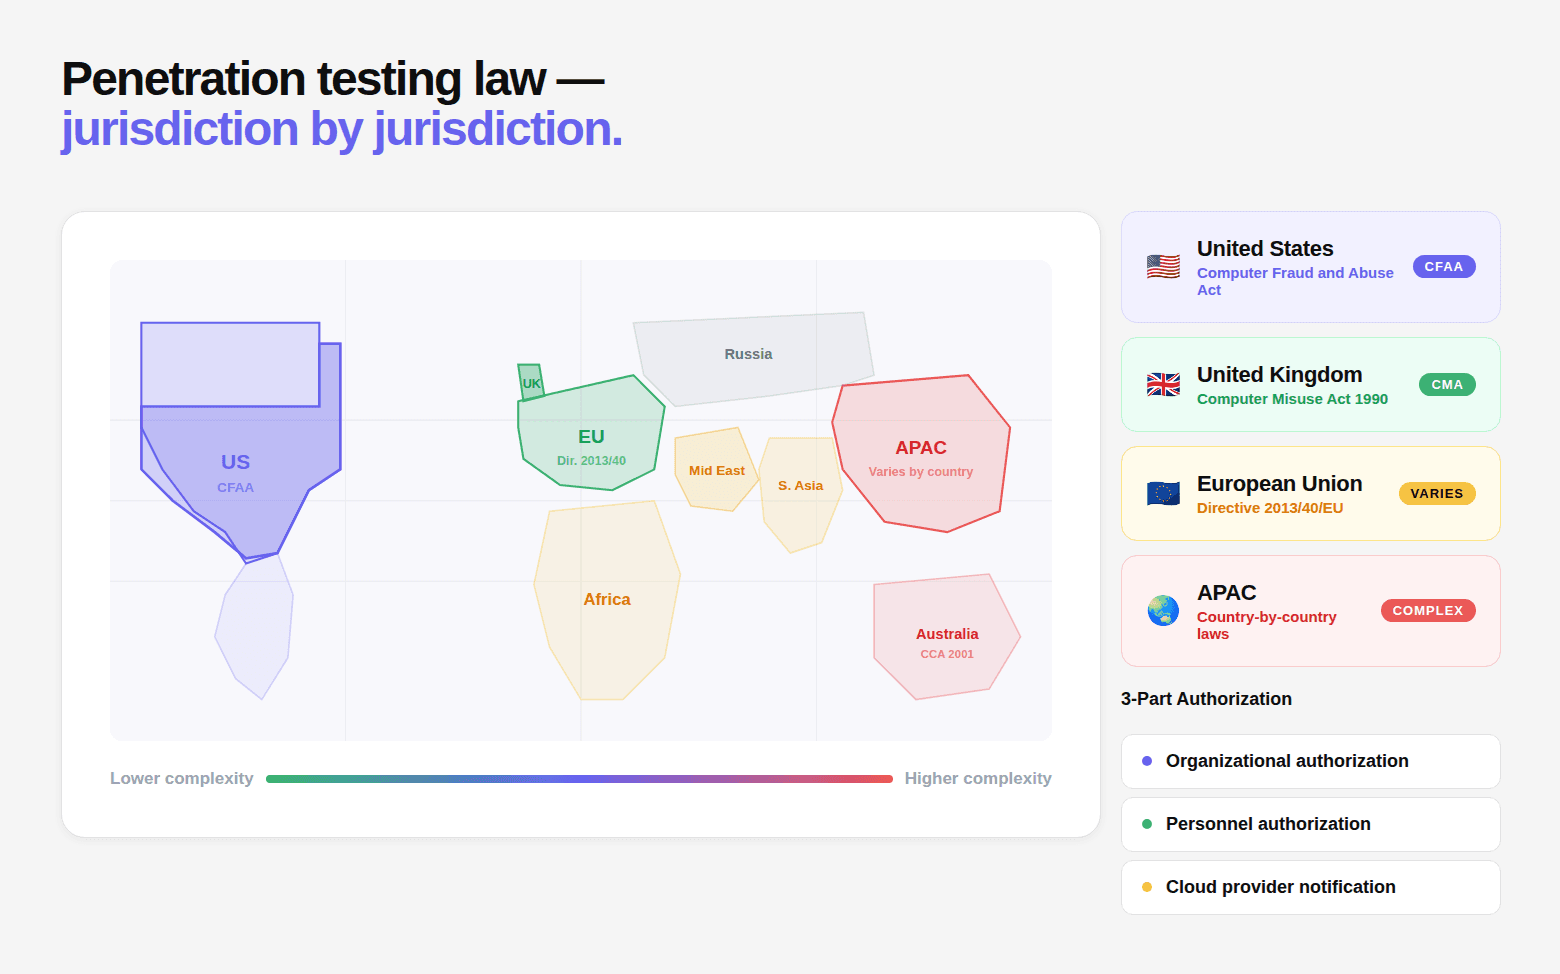Select the purple dot beside Organizational authorization
The image size is (1560, 974).
click(1147, 761)
